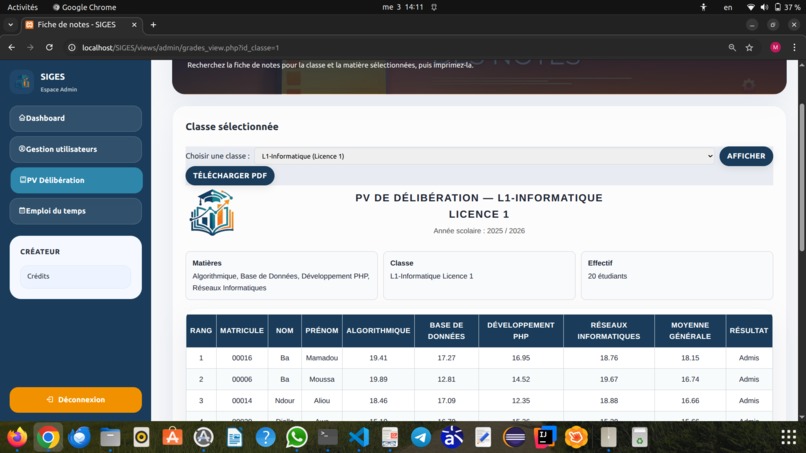Click the prénom Moussa cell
This screenshot has height=453, width=806.
click(x=322, y=379)
